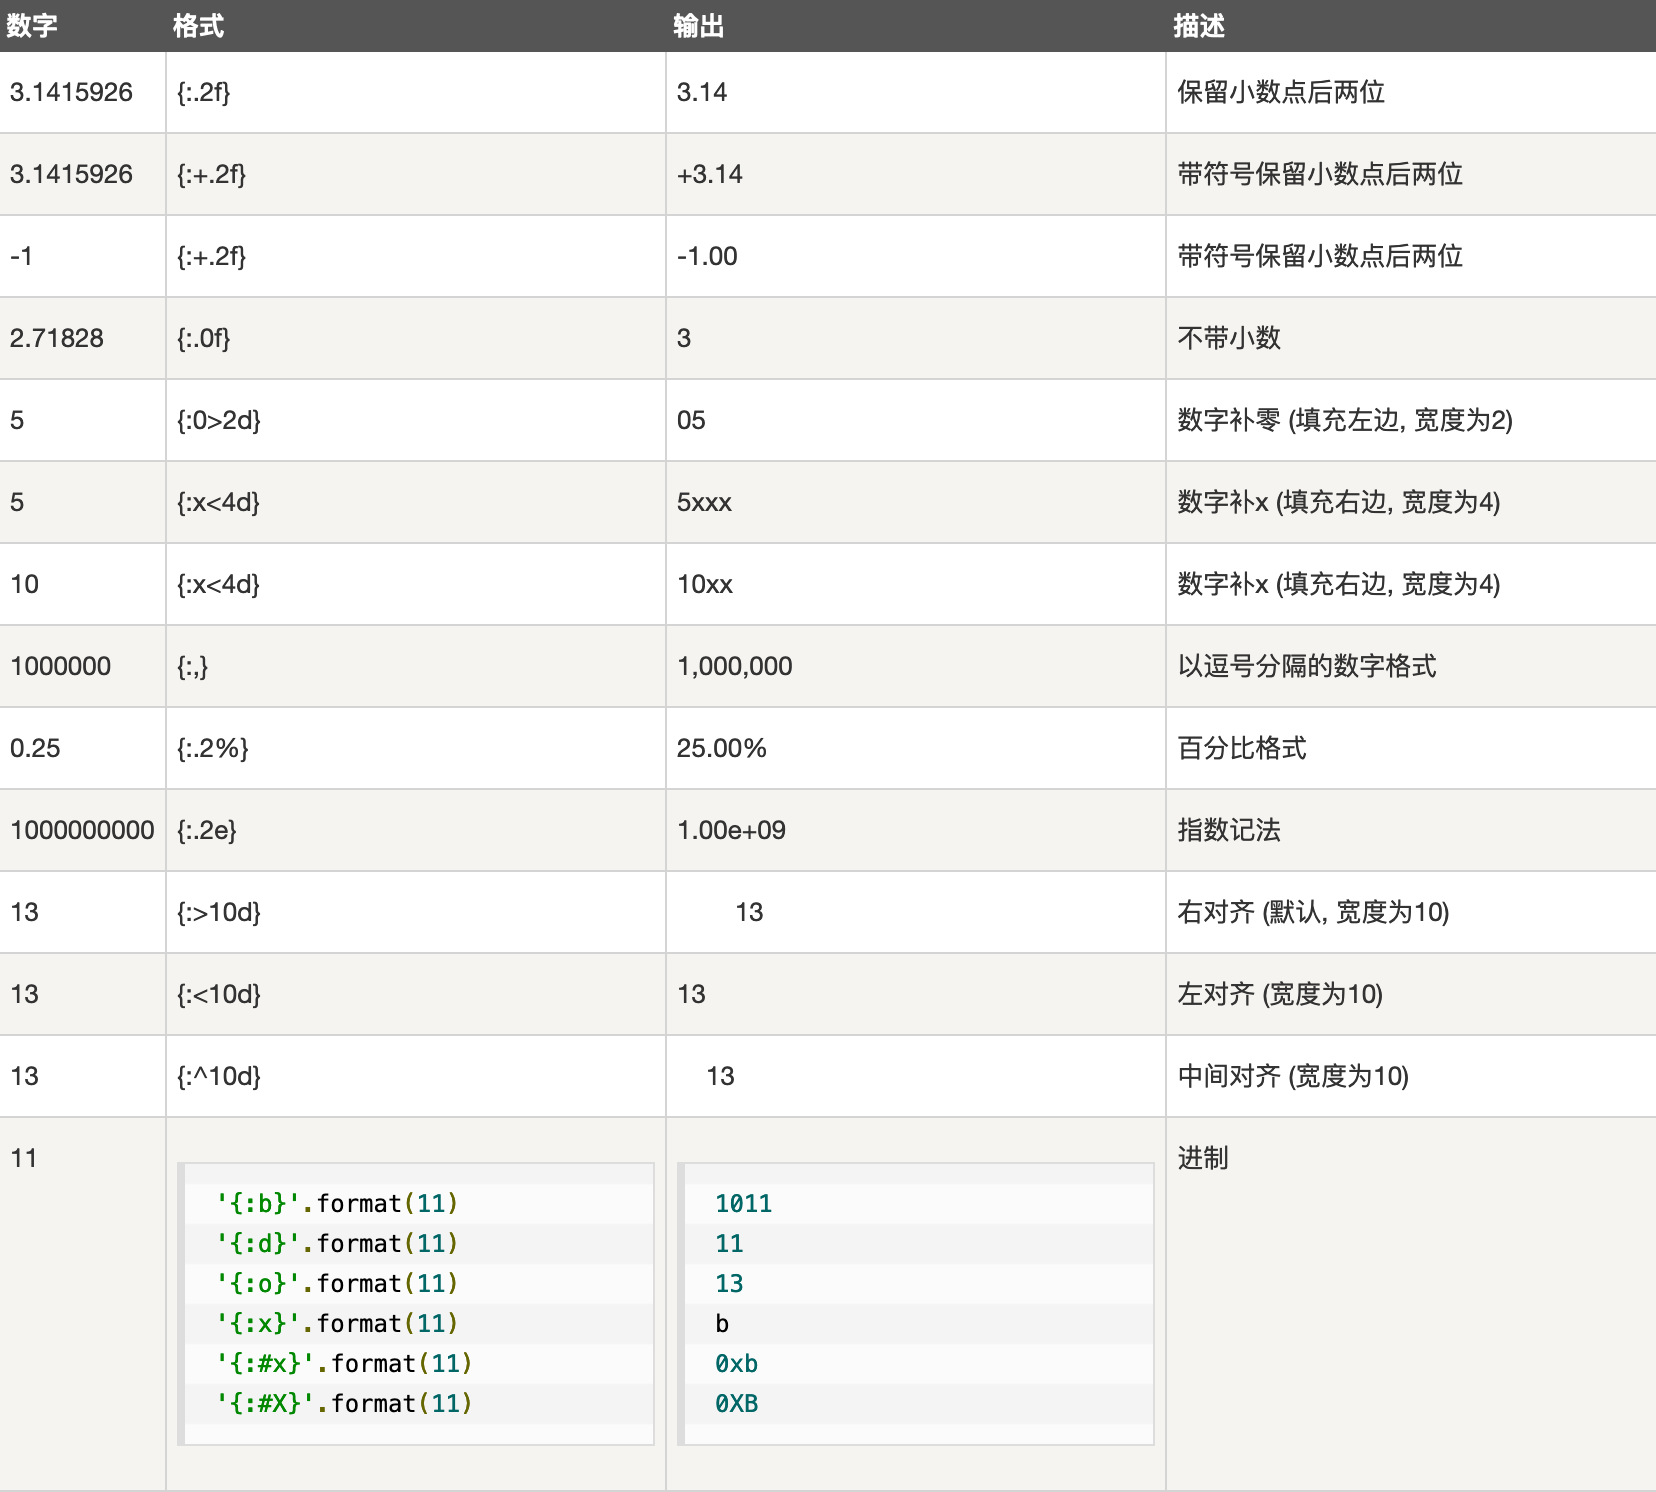Viewport: 1656px width, 1492px height.
Task: Select the 1,000,000 output value
Action: pyautogui.click(x=734, y=667)
